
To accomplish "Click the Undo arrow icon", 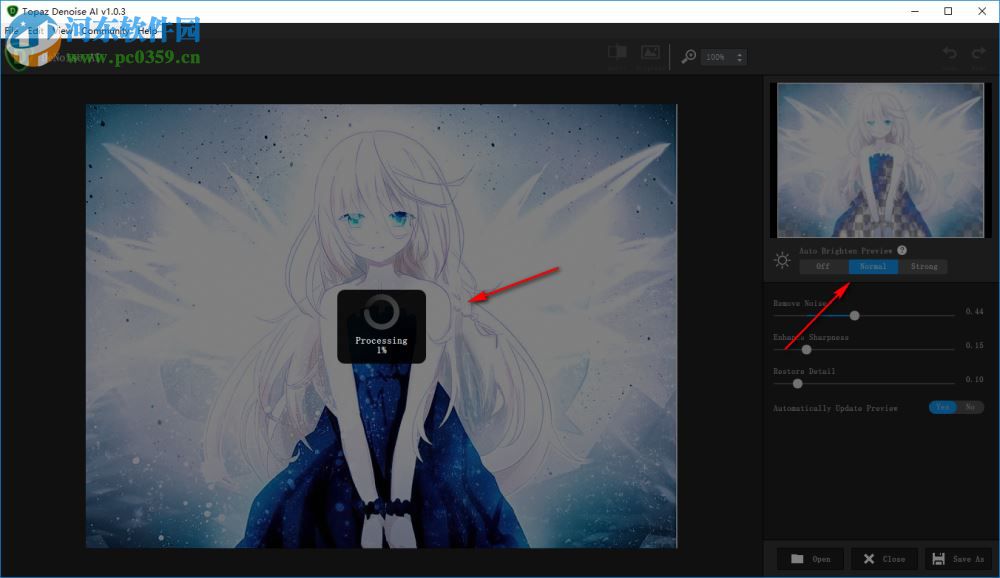I will 948,52.
